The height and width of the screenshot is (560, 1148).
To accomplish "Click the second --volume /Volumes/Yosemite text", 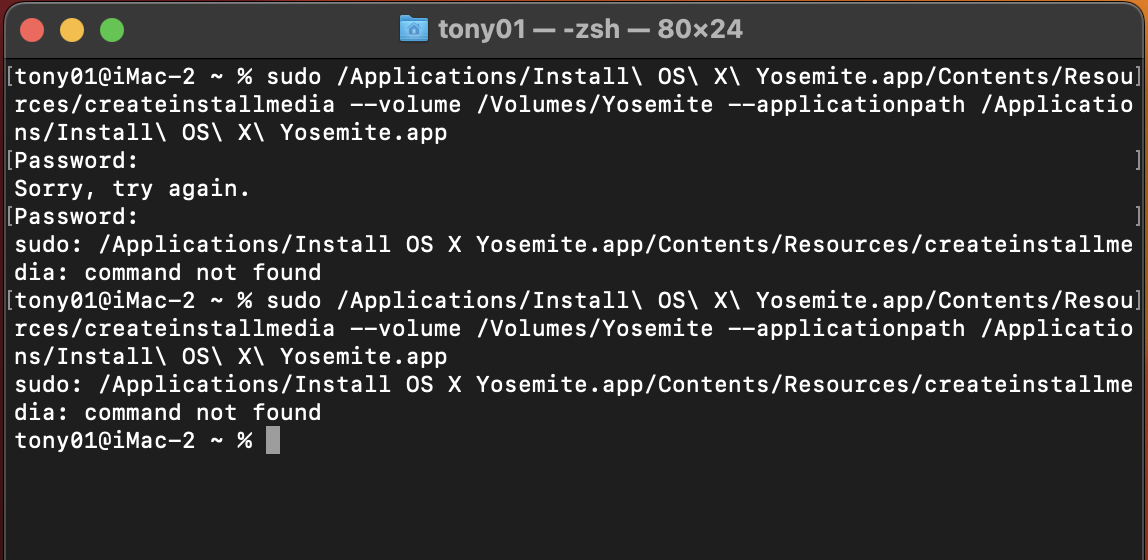I will (531, 328).
